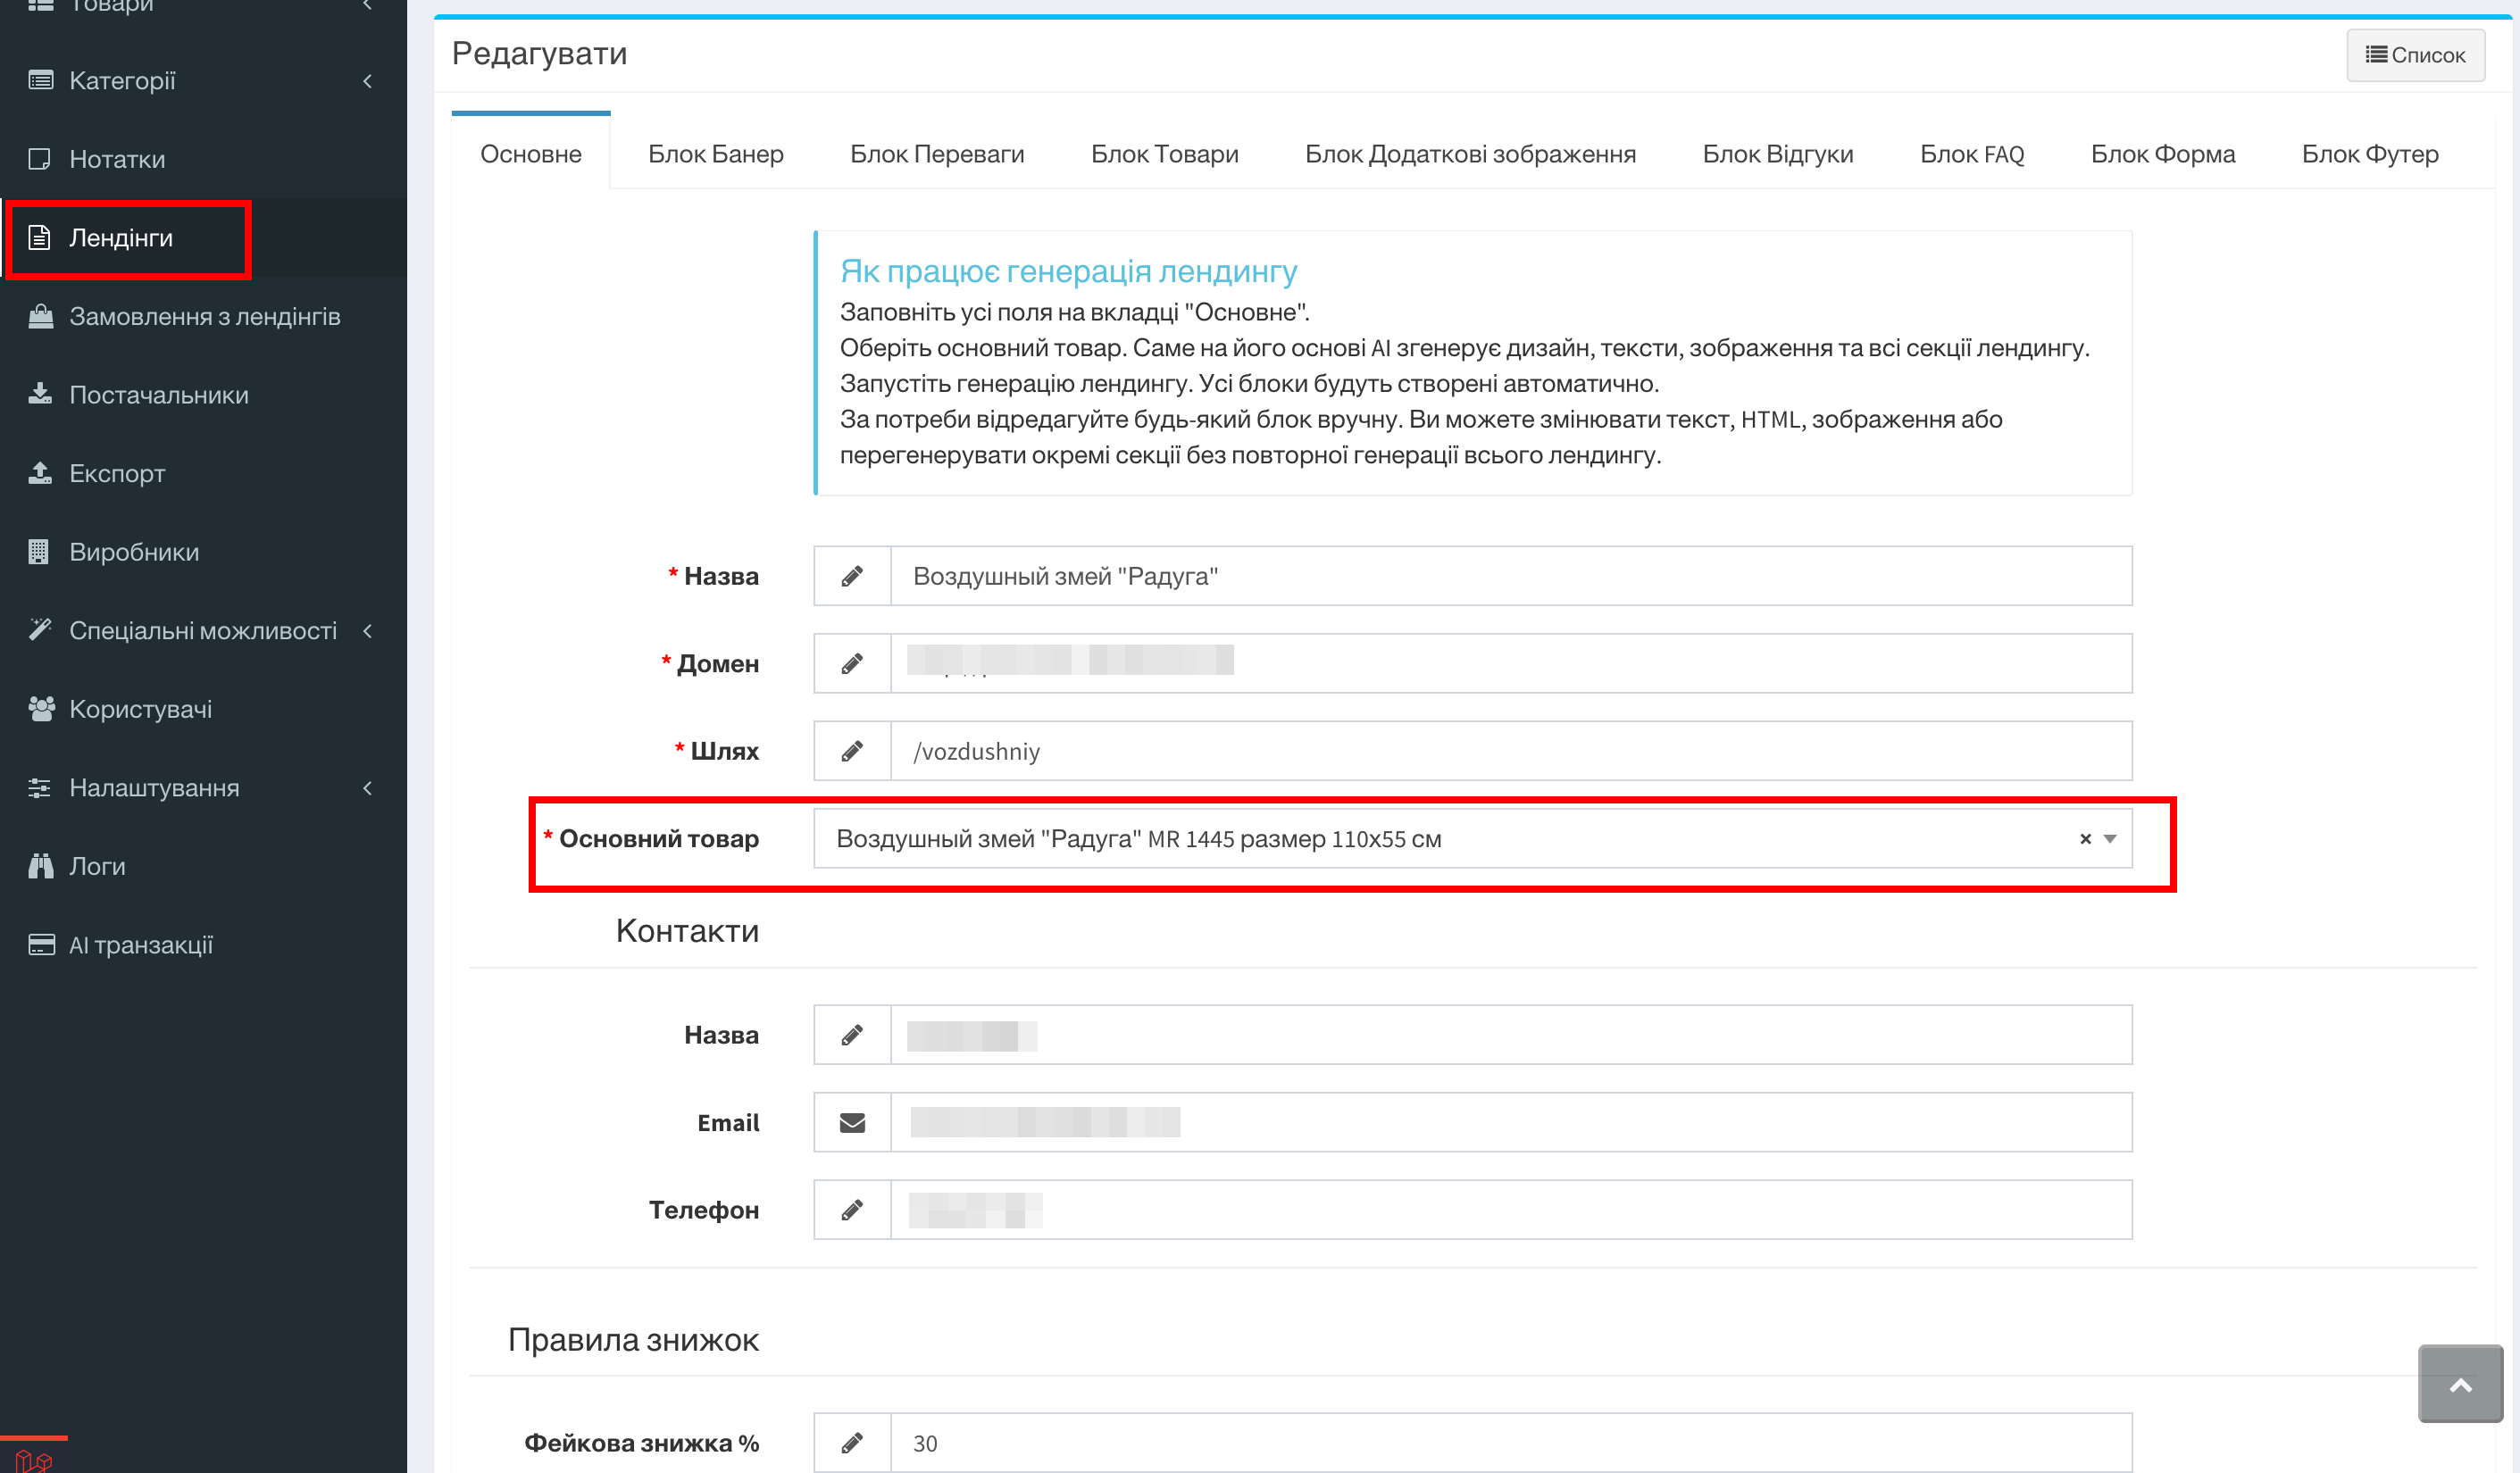
Task: Click the Логи binoculars icon
Action: 40,866
